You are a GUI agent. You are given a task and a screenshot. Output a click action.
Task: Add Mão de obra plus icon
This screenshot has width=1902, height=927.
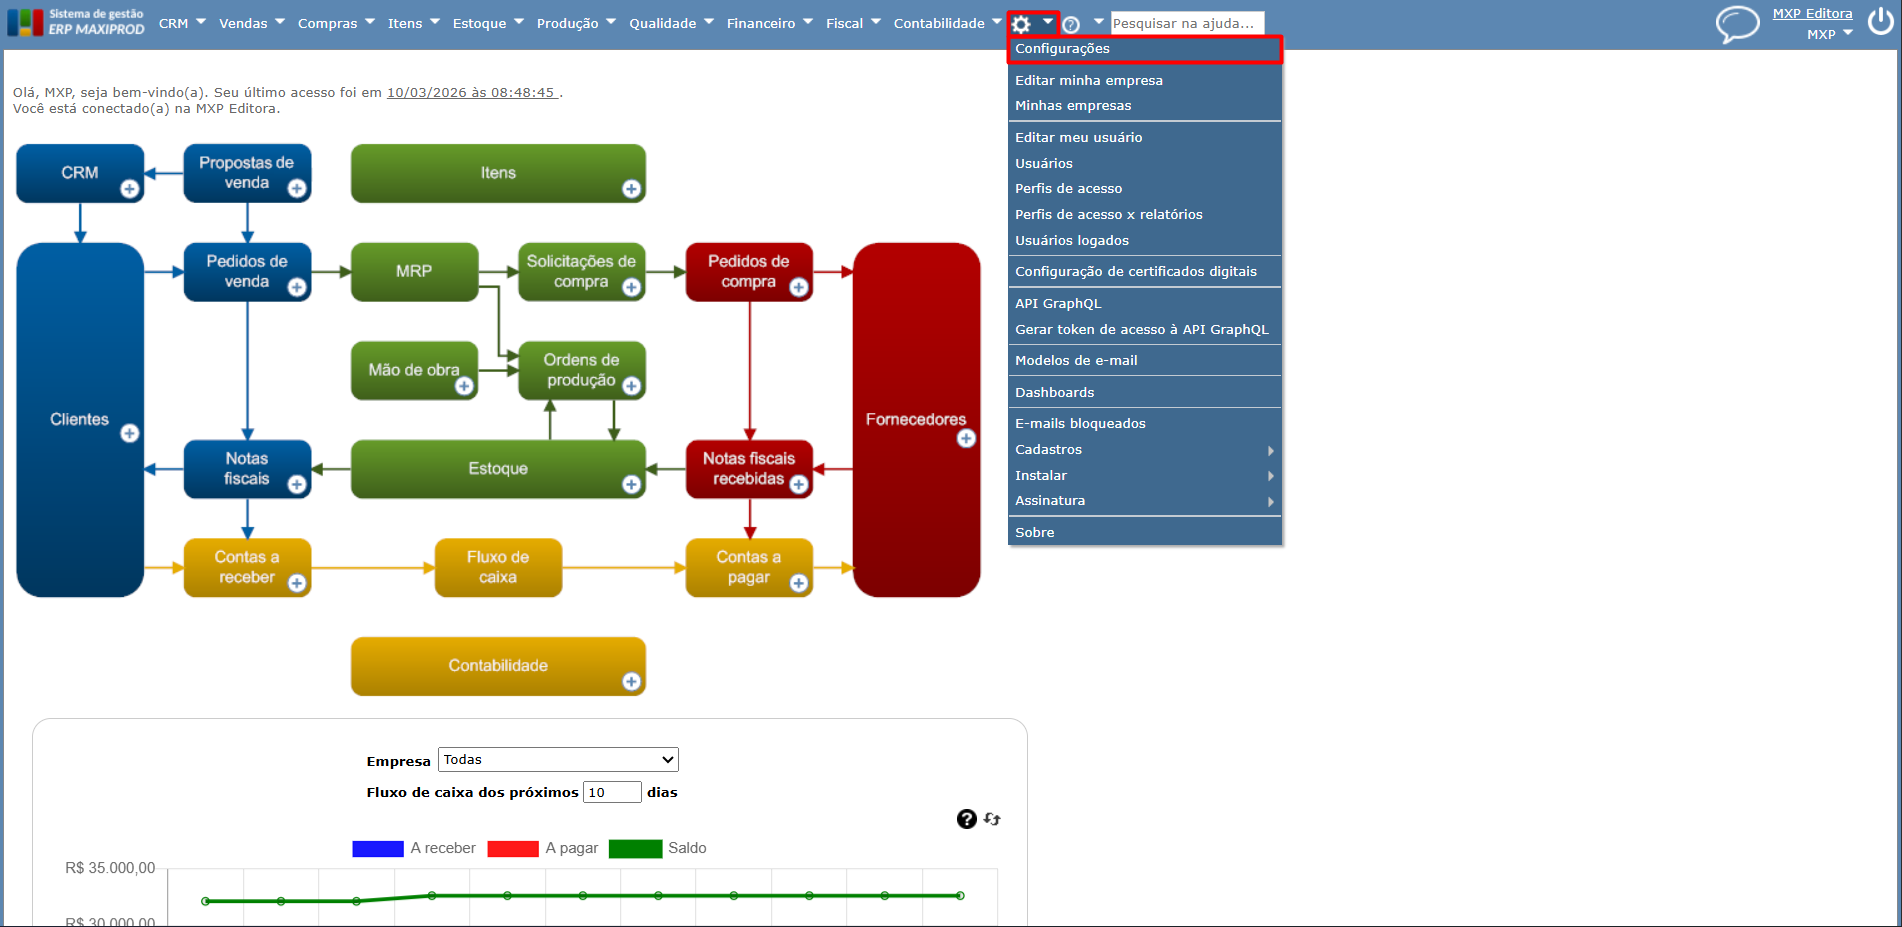pyautogui.click(x=464, y=386)
